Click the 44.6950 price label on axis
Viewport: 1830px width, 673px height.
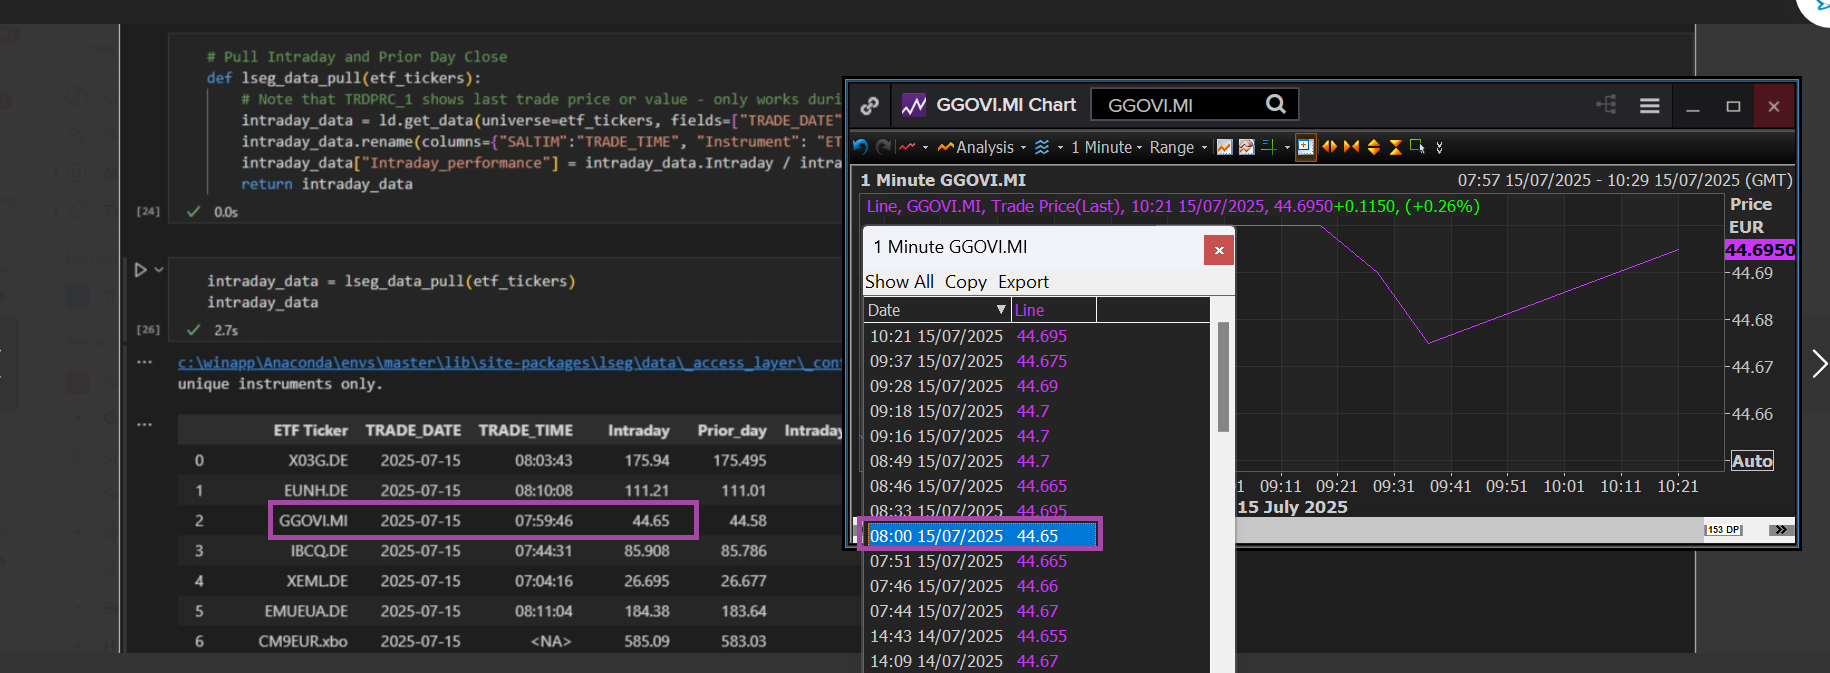pyautogui.click(x=1760, y=250)
